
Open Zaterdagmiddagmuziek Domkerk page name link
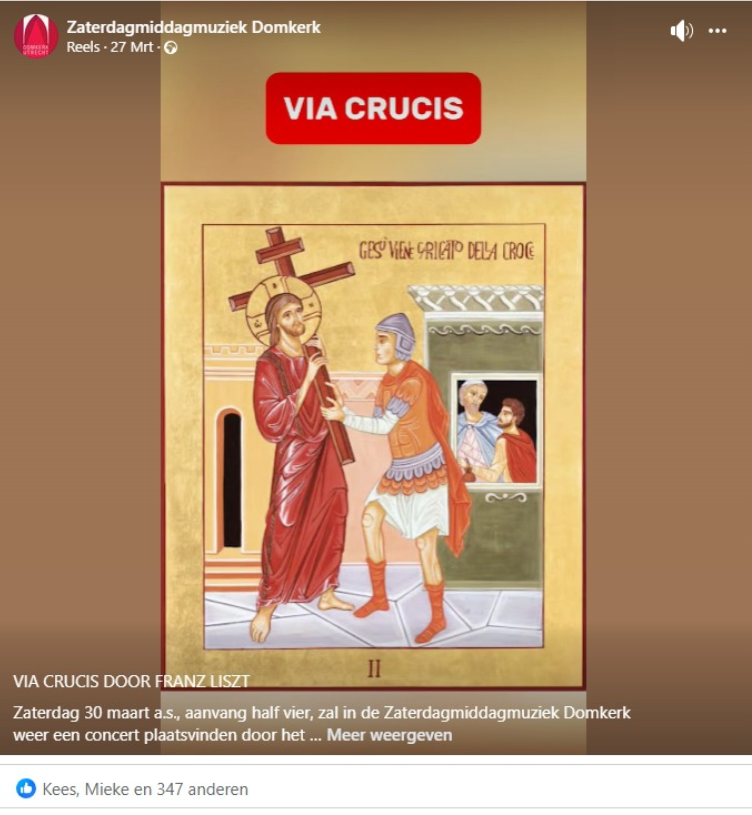193,27
